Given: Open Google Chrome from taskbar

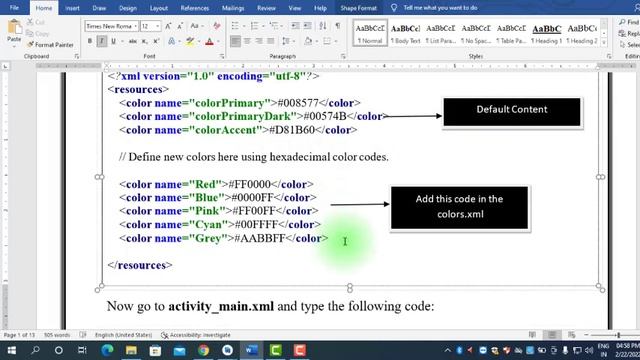Looking at the screenshot, I should (203, 350).
